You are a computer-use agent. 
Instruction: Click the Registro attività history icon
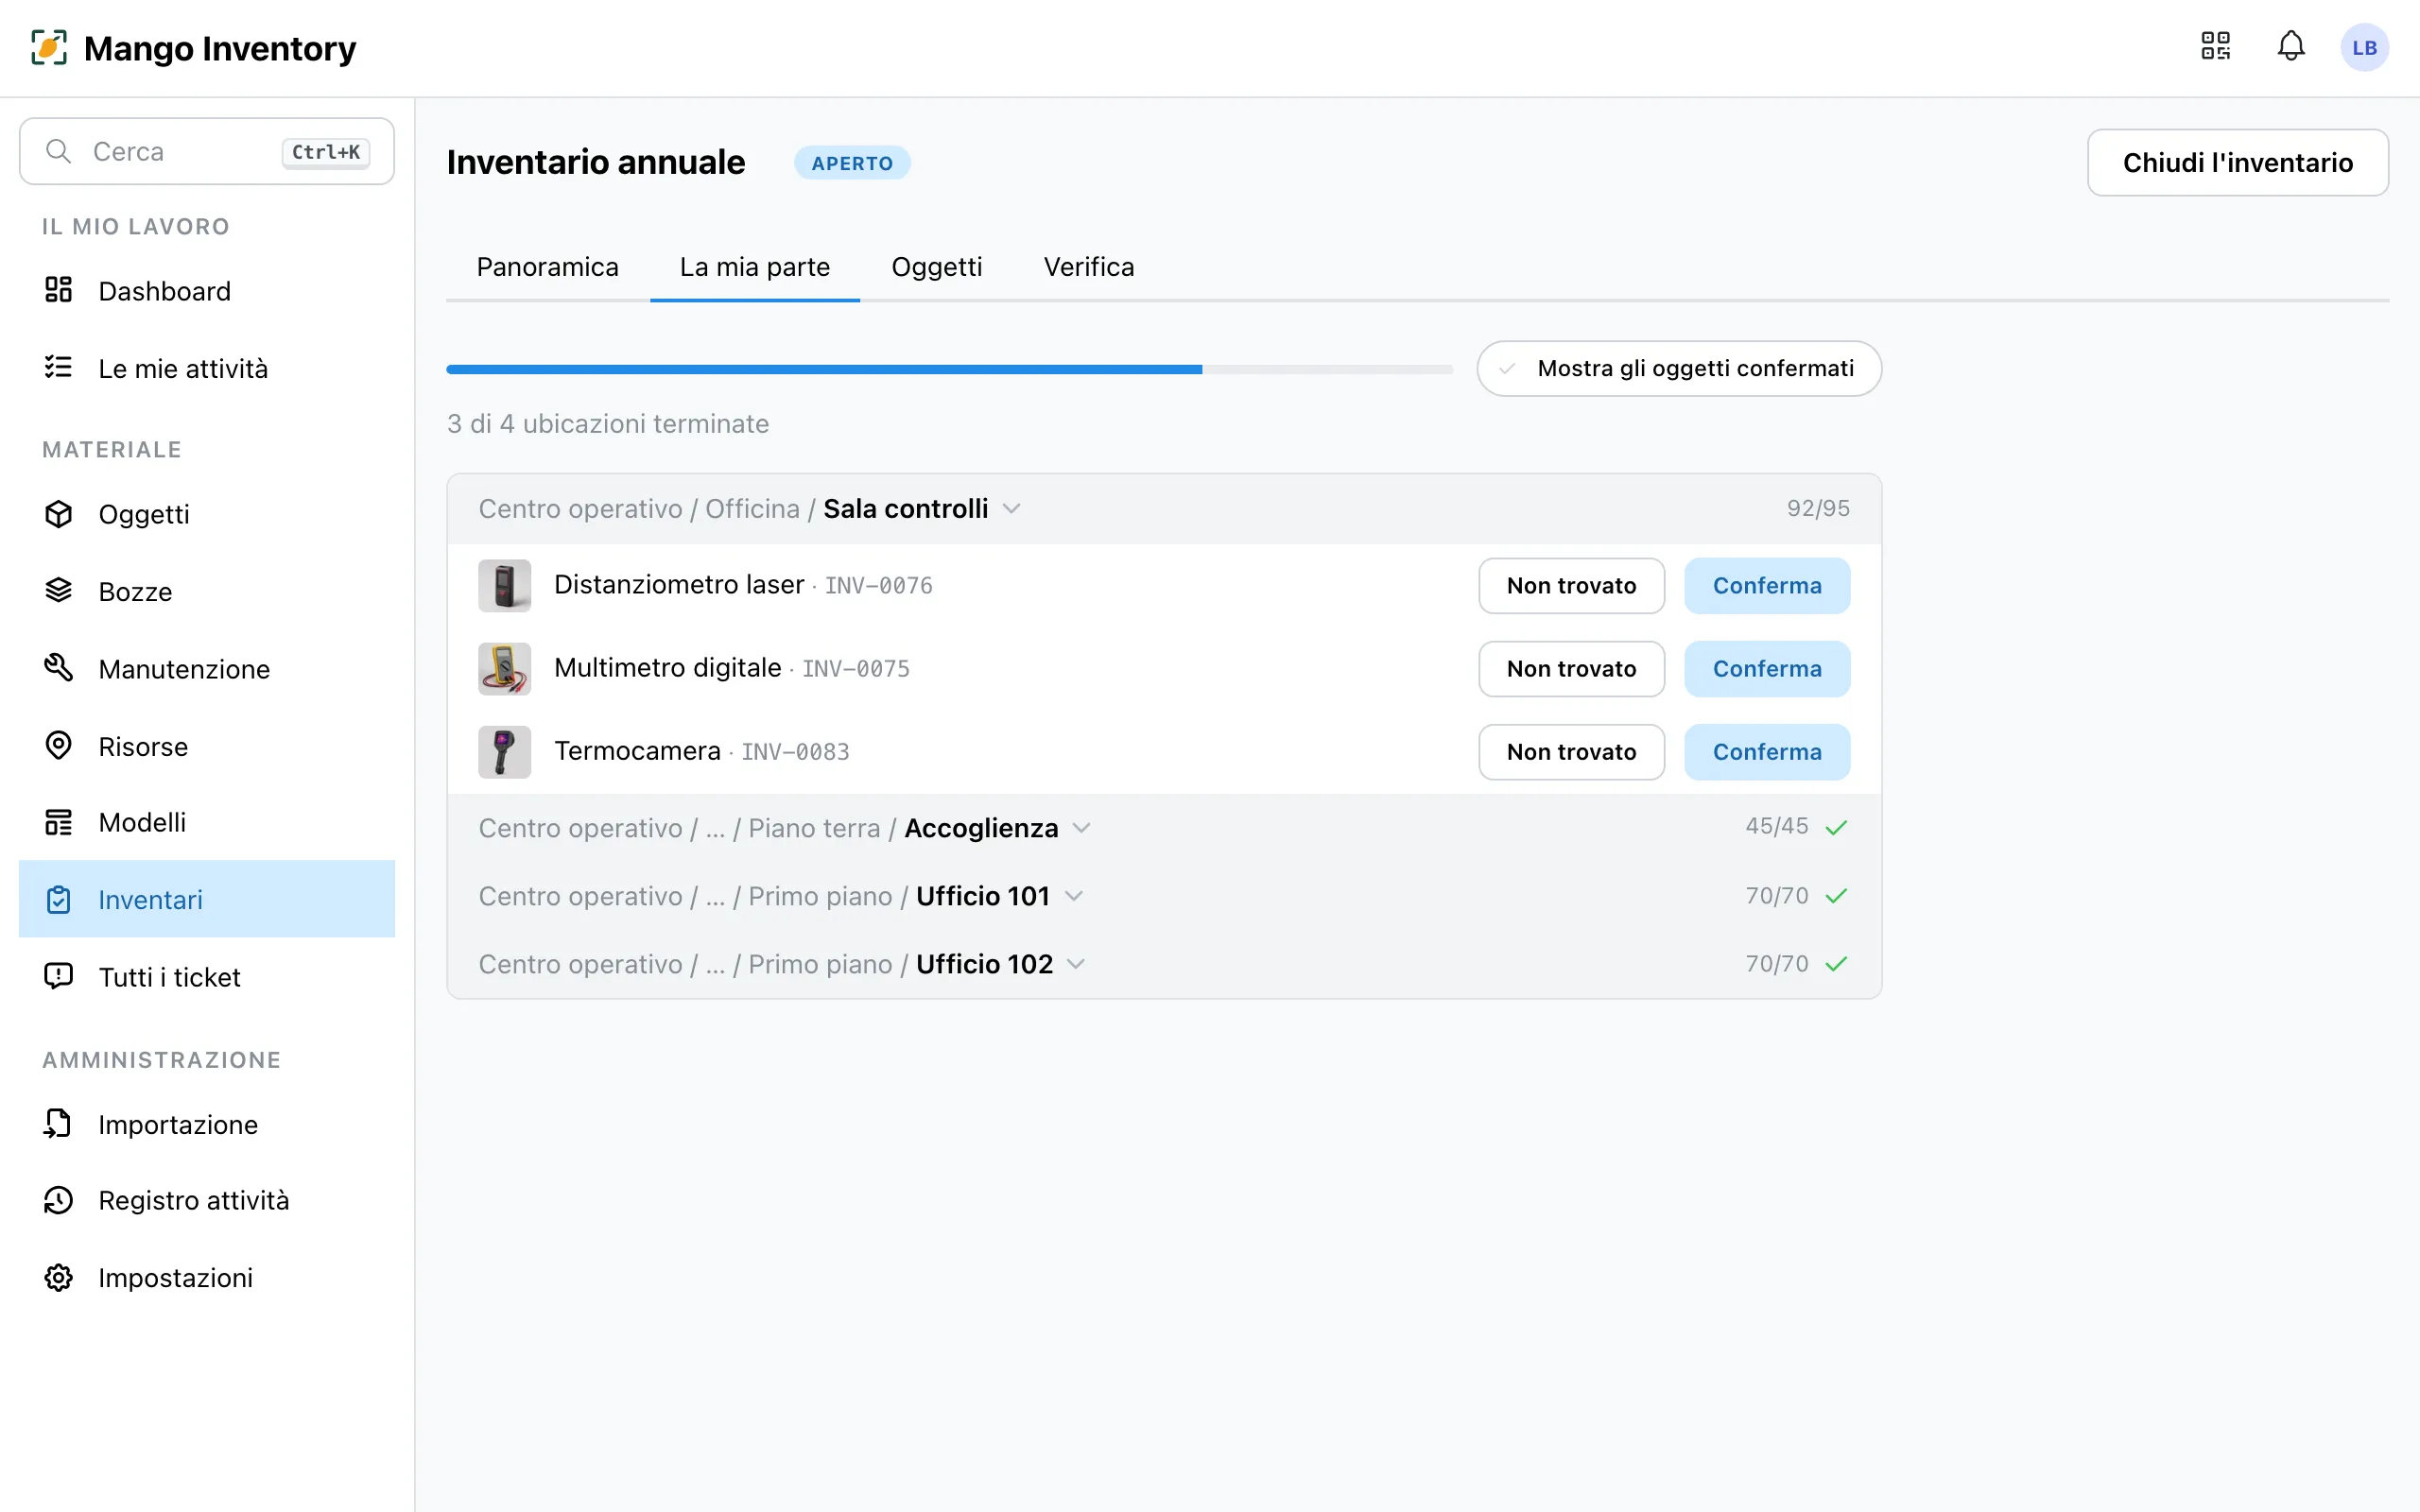click(59, 1200)
